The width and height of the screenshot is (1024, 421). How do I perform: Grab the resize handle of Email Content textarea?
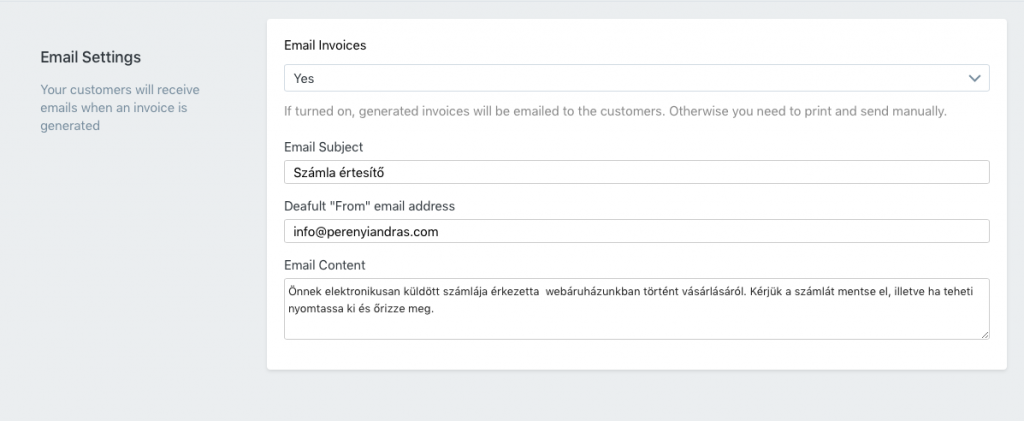[x=985, y=334]
